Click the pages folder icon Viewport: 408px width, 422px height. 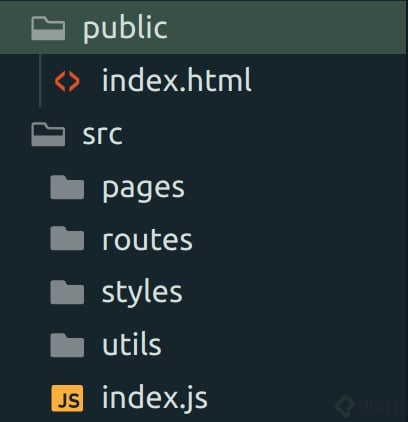(x=67, y=187)
